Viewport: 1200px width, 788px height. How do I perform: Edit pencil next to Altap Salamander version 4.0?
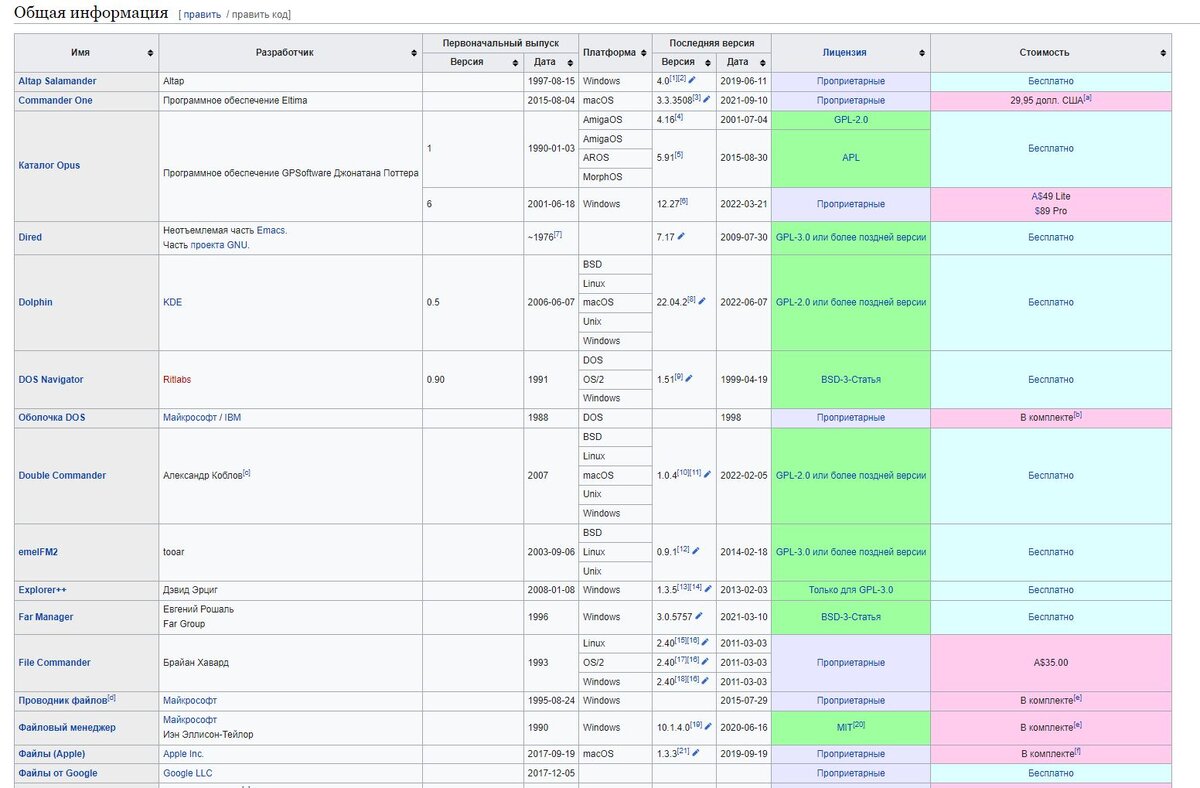pos(692,80)
